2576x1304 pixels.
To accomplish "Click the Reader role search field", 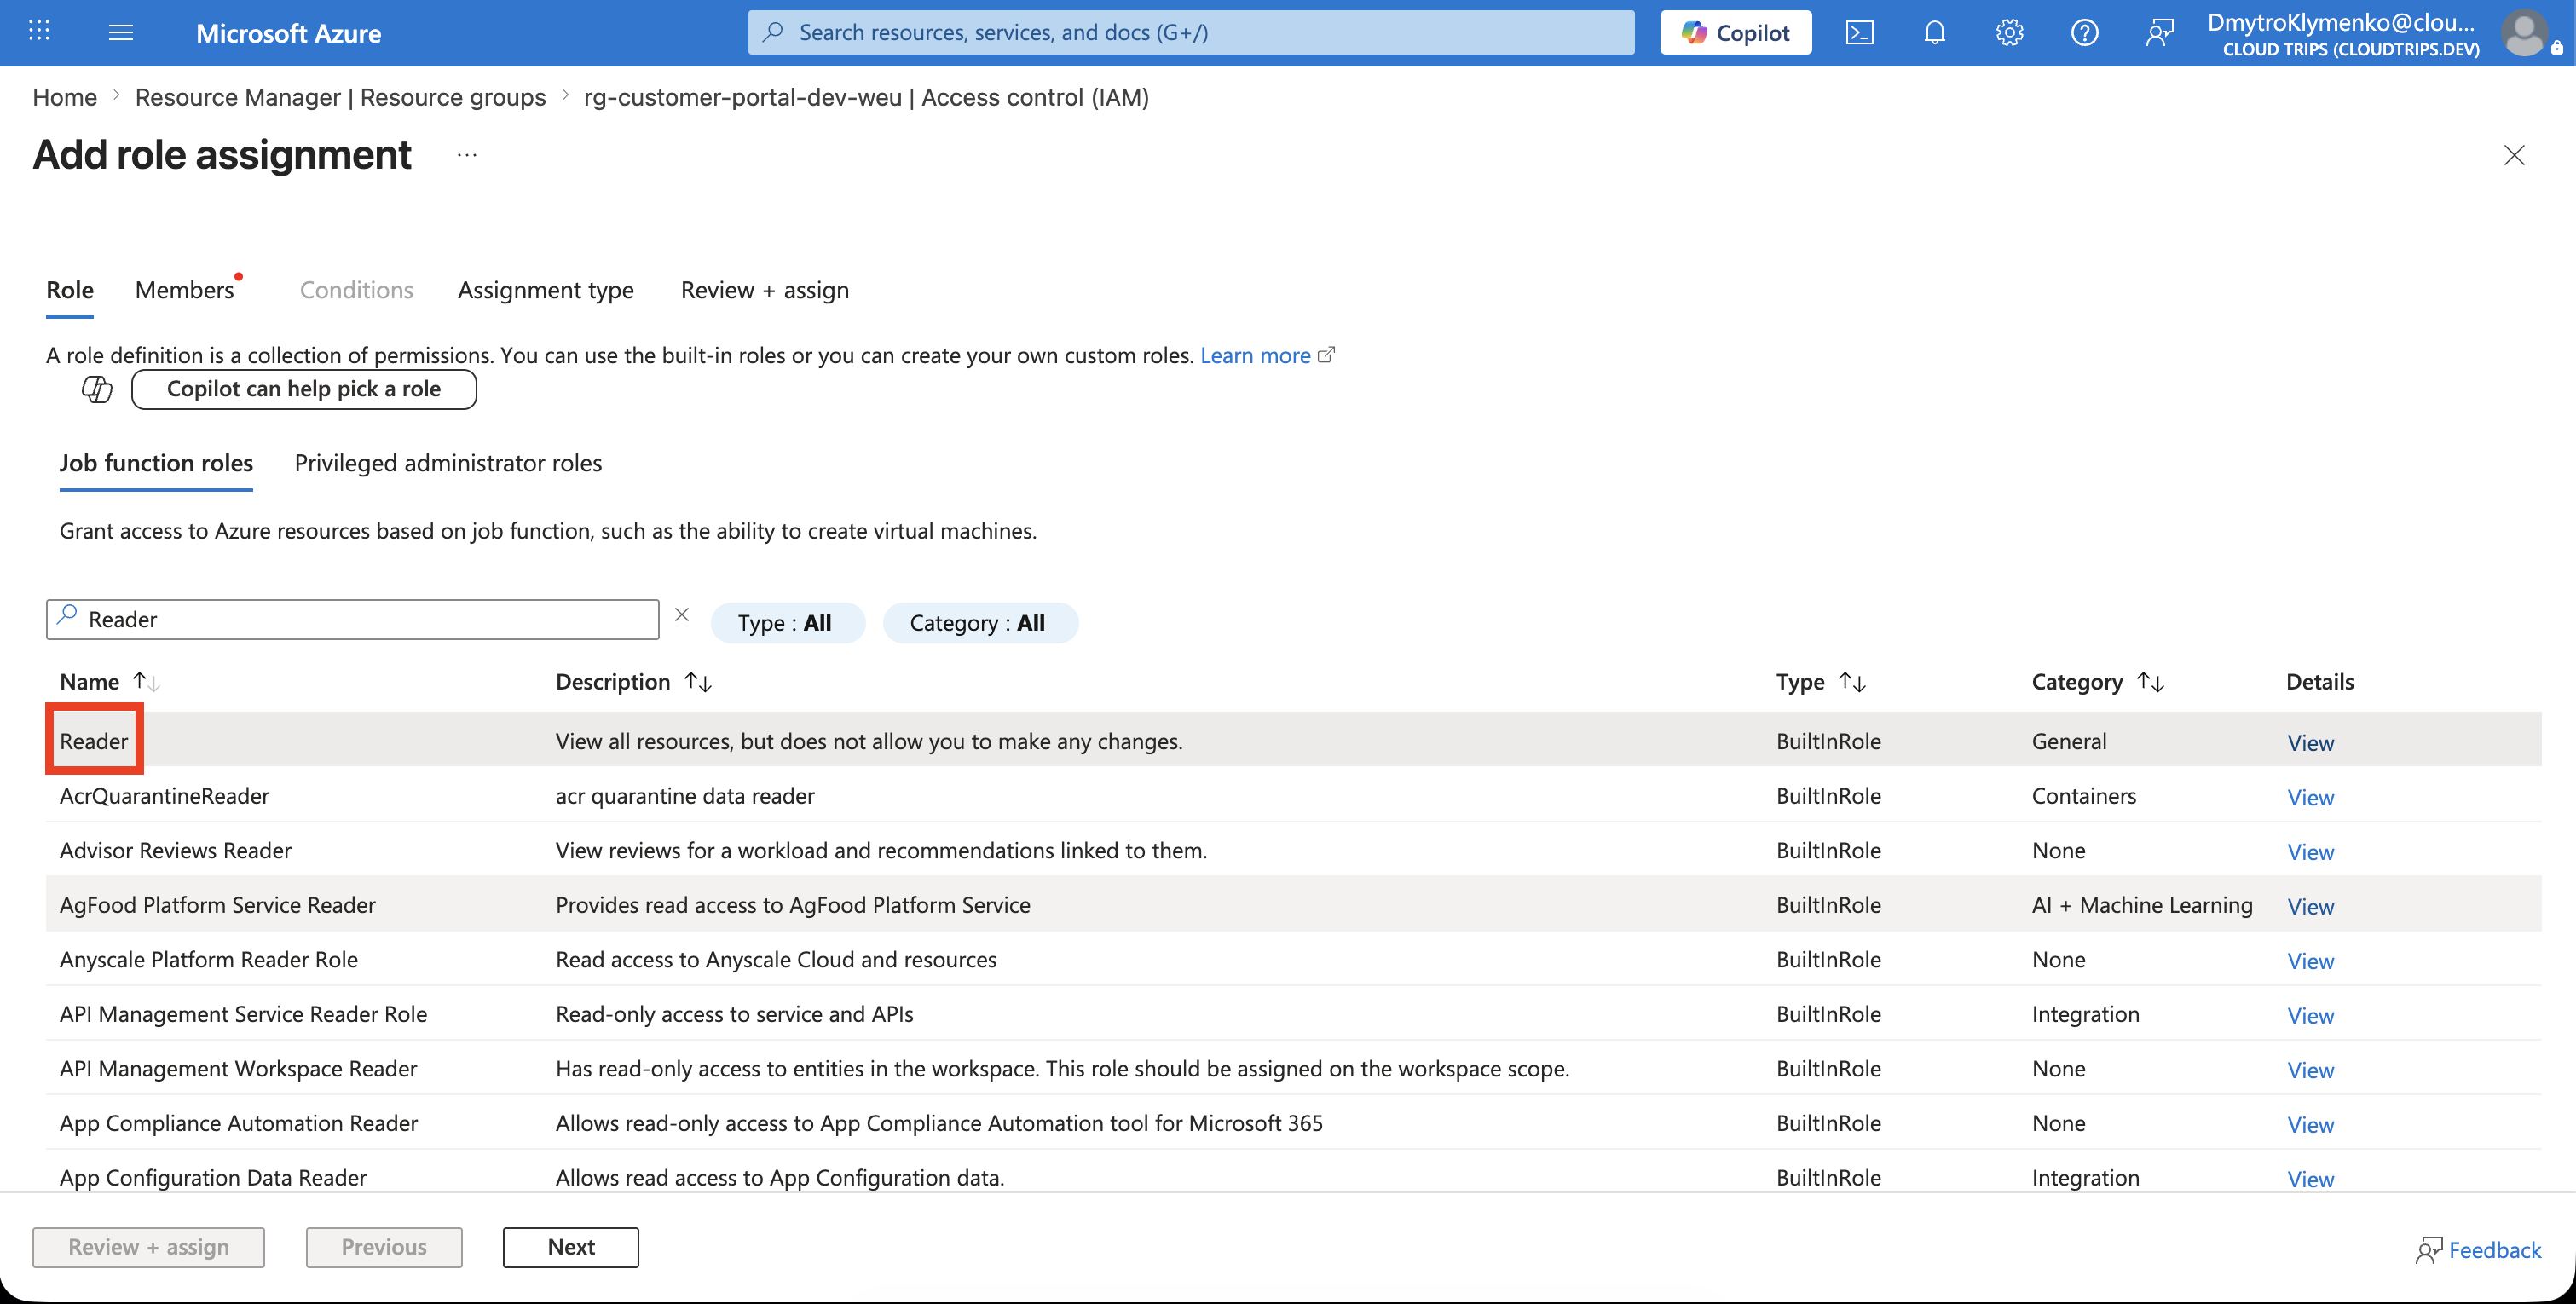I will tap(352, 619).
